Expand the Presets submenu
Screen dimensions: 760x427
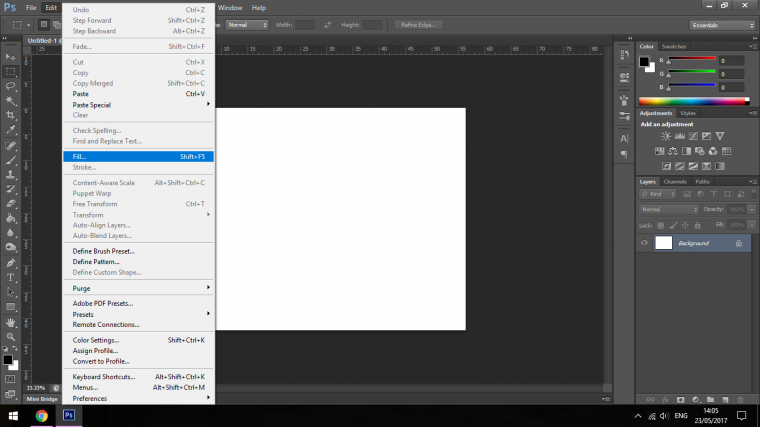click(139, 314)
